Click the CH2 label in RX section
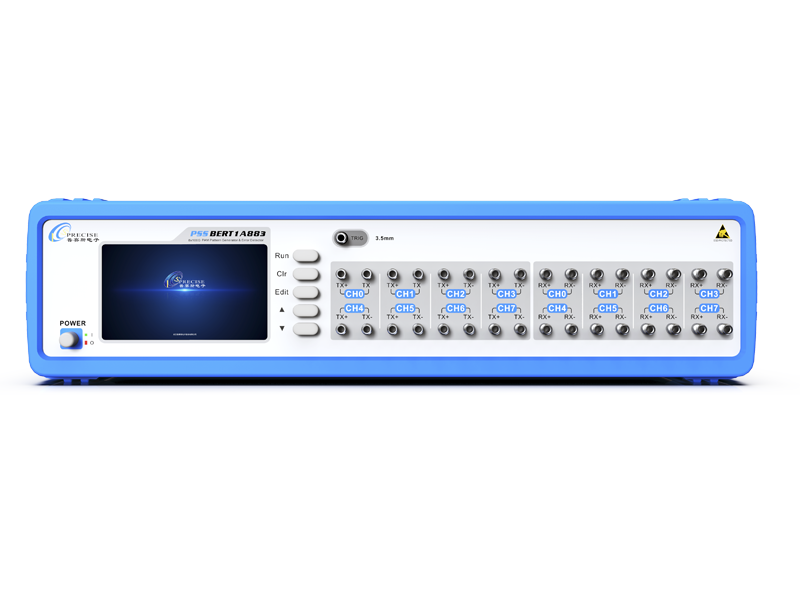Image resolution: width=800 pixels, height=600 pixels. (x=659, y=294)
